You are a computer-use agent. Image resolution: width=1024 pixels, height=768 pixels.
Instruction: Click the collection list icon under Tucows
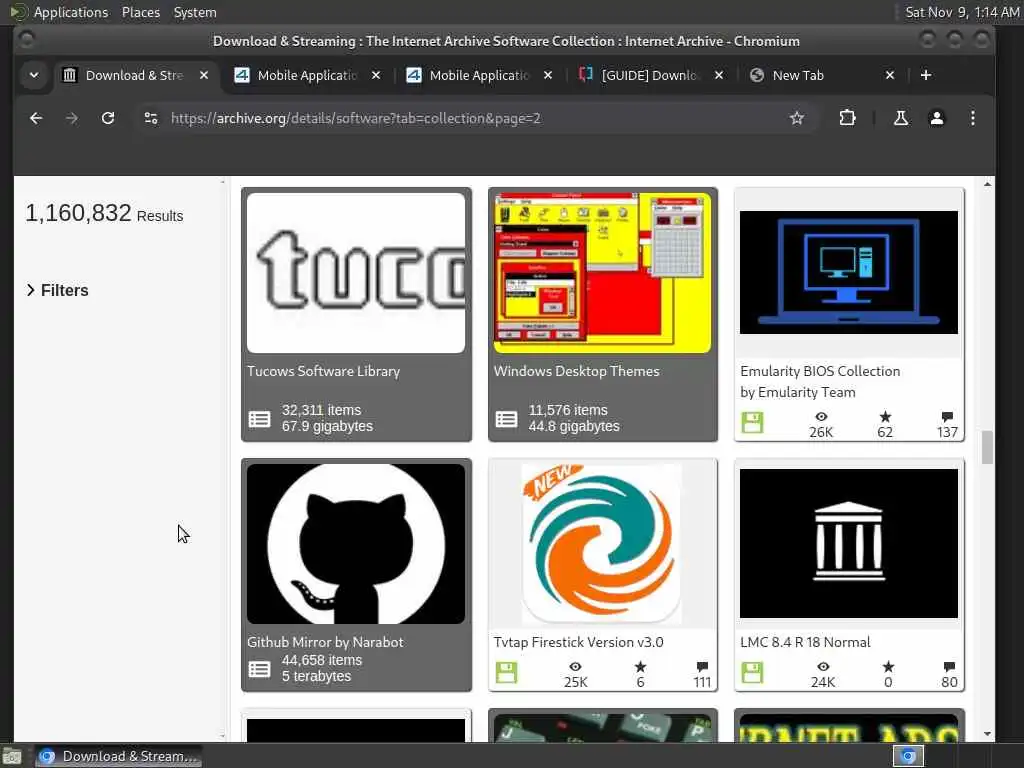[259, 419]
